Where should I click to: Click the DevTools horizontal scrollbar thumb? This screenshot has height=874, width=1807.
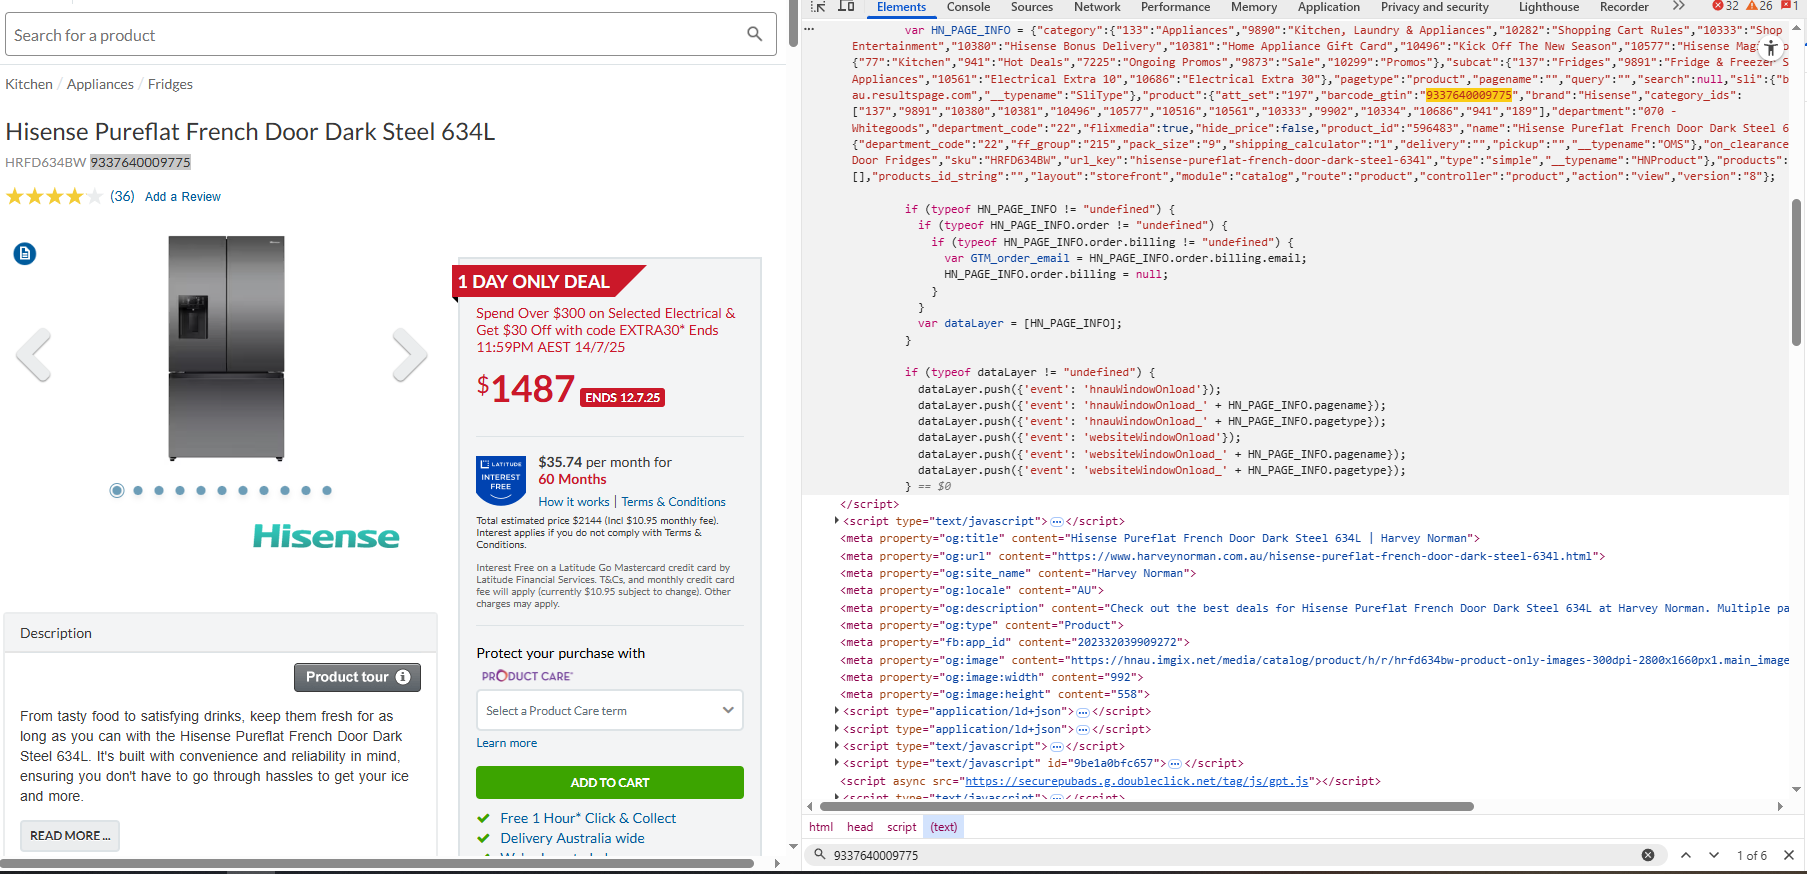pyautogui.click(x=1146, y=806)
